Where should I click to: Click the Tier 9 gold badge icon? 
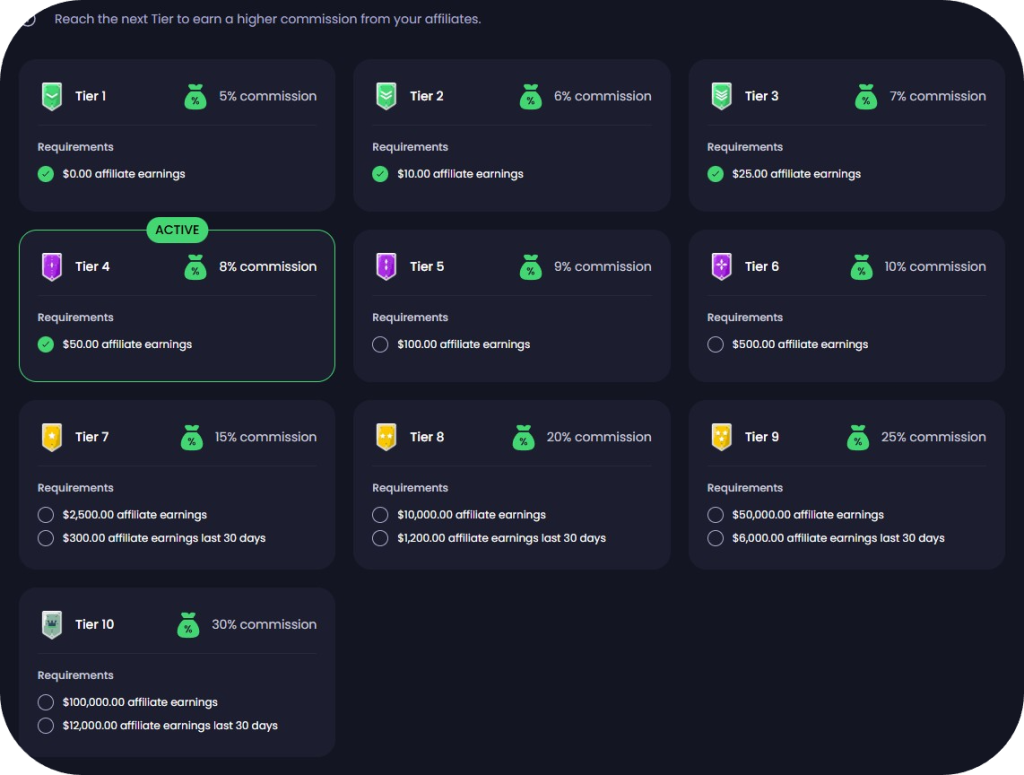tap(721, 437)
